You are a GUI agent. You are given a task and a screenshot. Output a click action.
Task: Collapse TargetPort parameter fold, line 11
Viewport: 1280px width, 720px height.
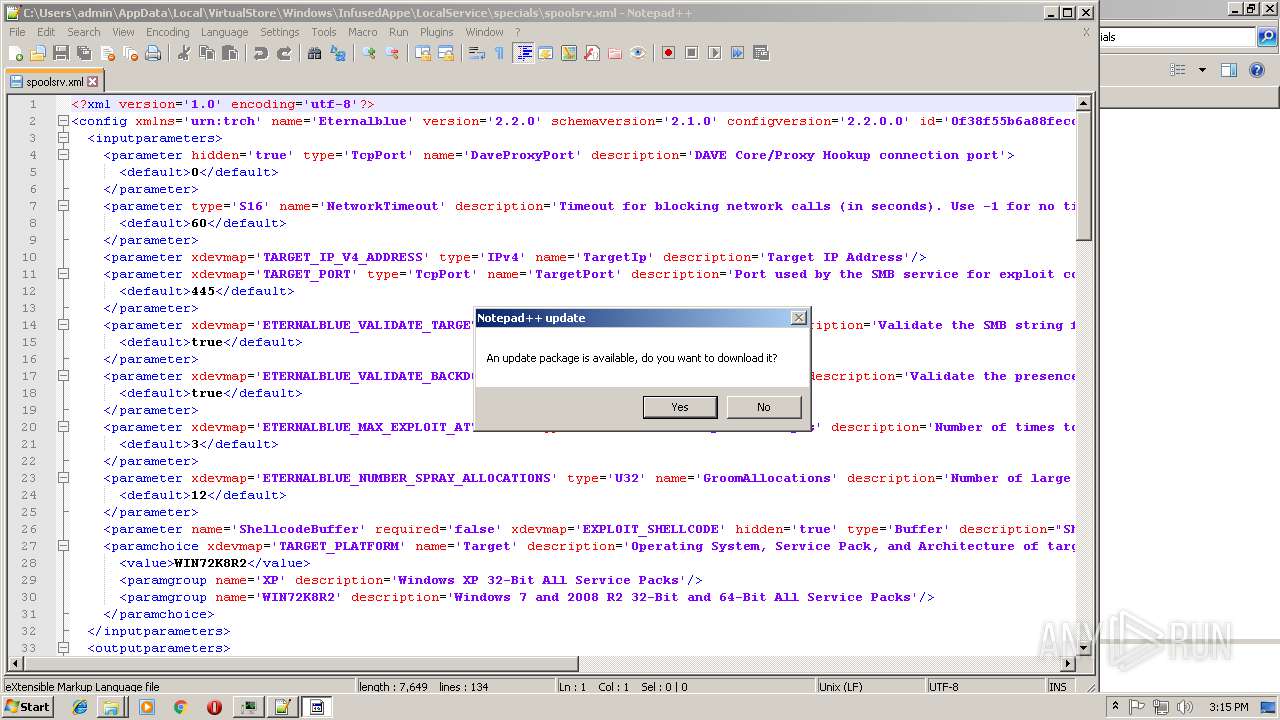63,274
